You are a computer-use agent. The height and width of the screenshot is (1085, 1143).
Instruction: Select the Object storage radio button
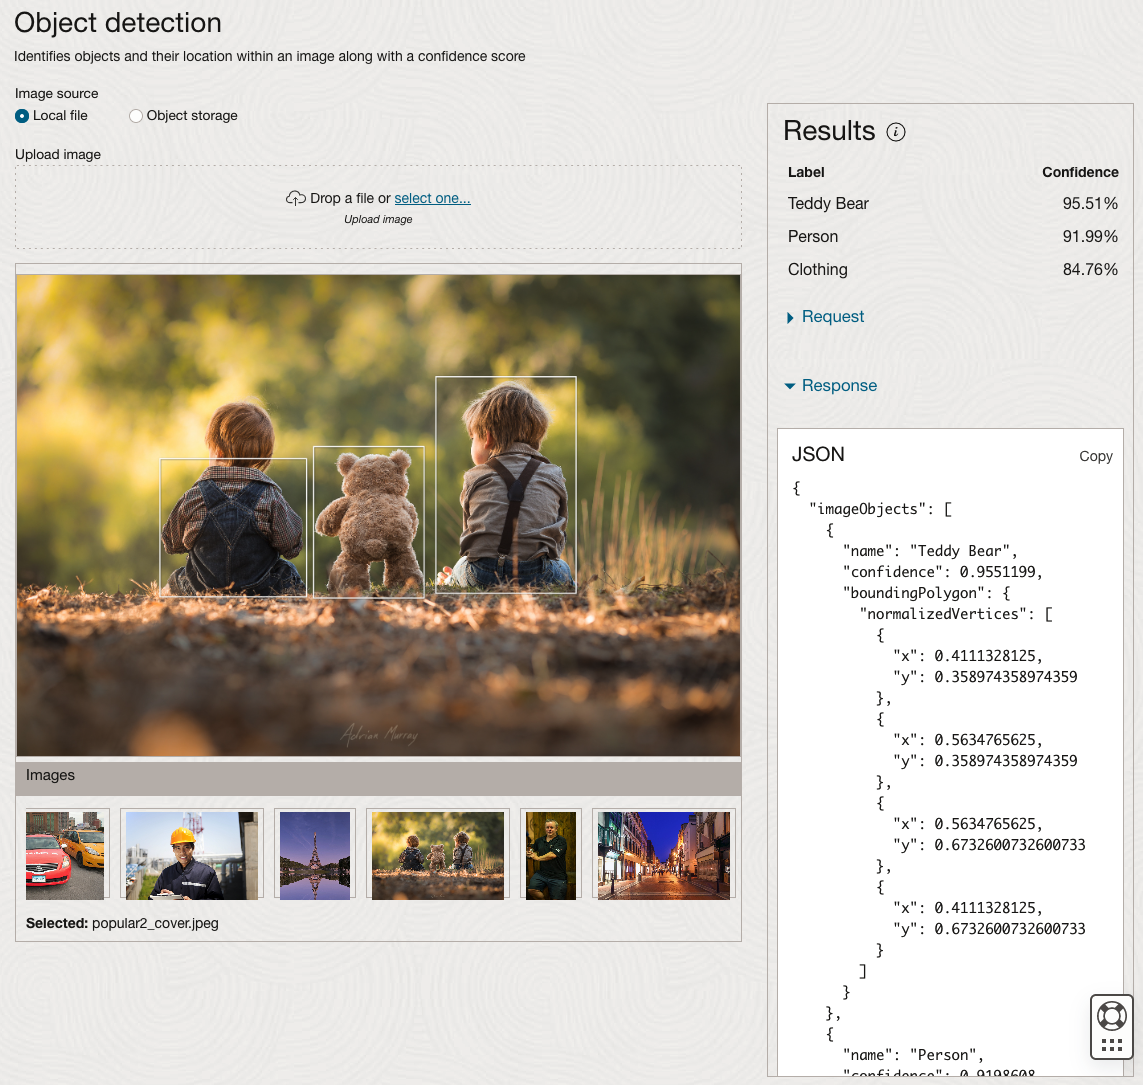(136, 116)
